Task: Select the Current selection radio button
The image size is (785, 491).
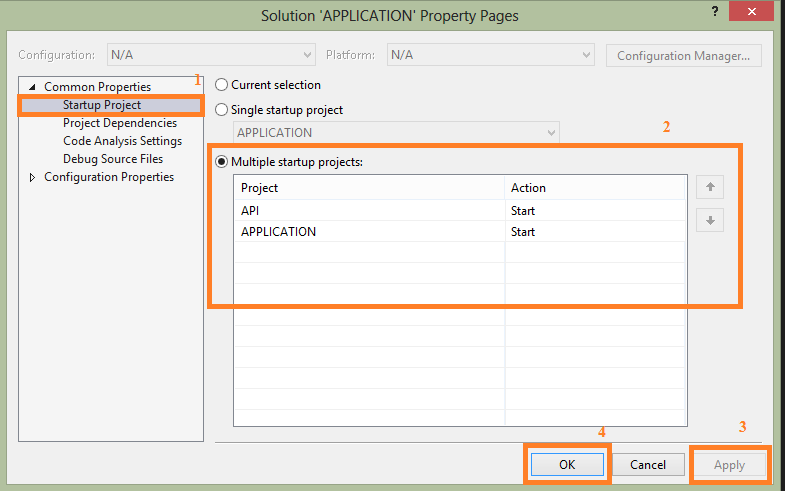Action: pos(222,86)
